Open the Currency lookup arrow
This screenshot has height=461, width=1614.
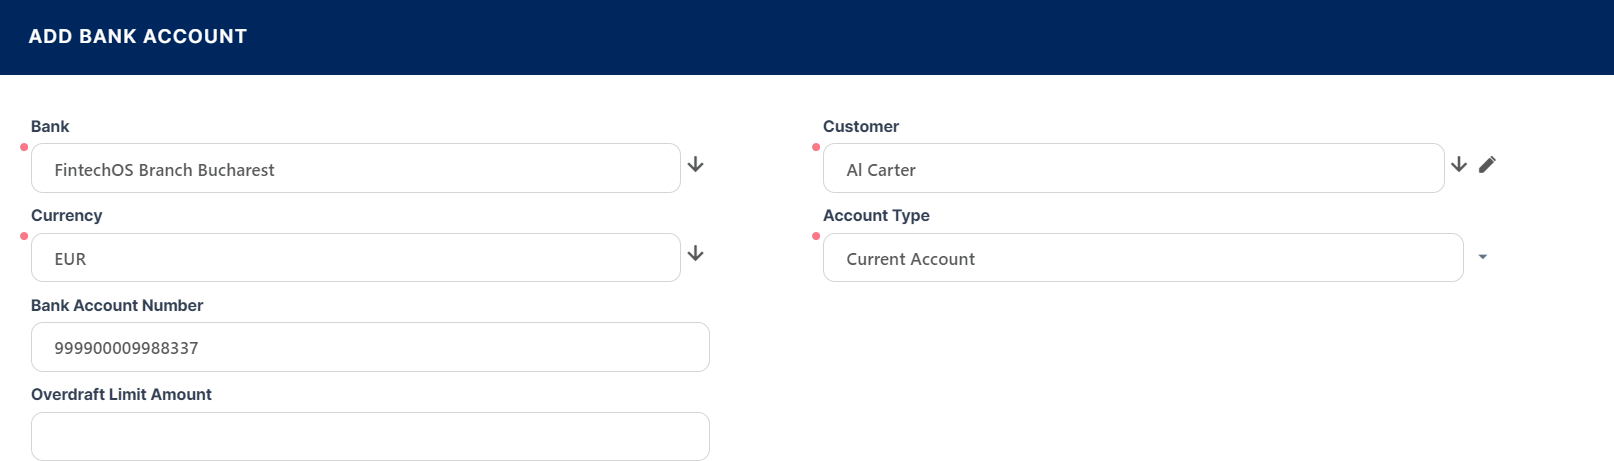click(x=696, y=254)
